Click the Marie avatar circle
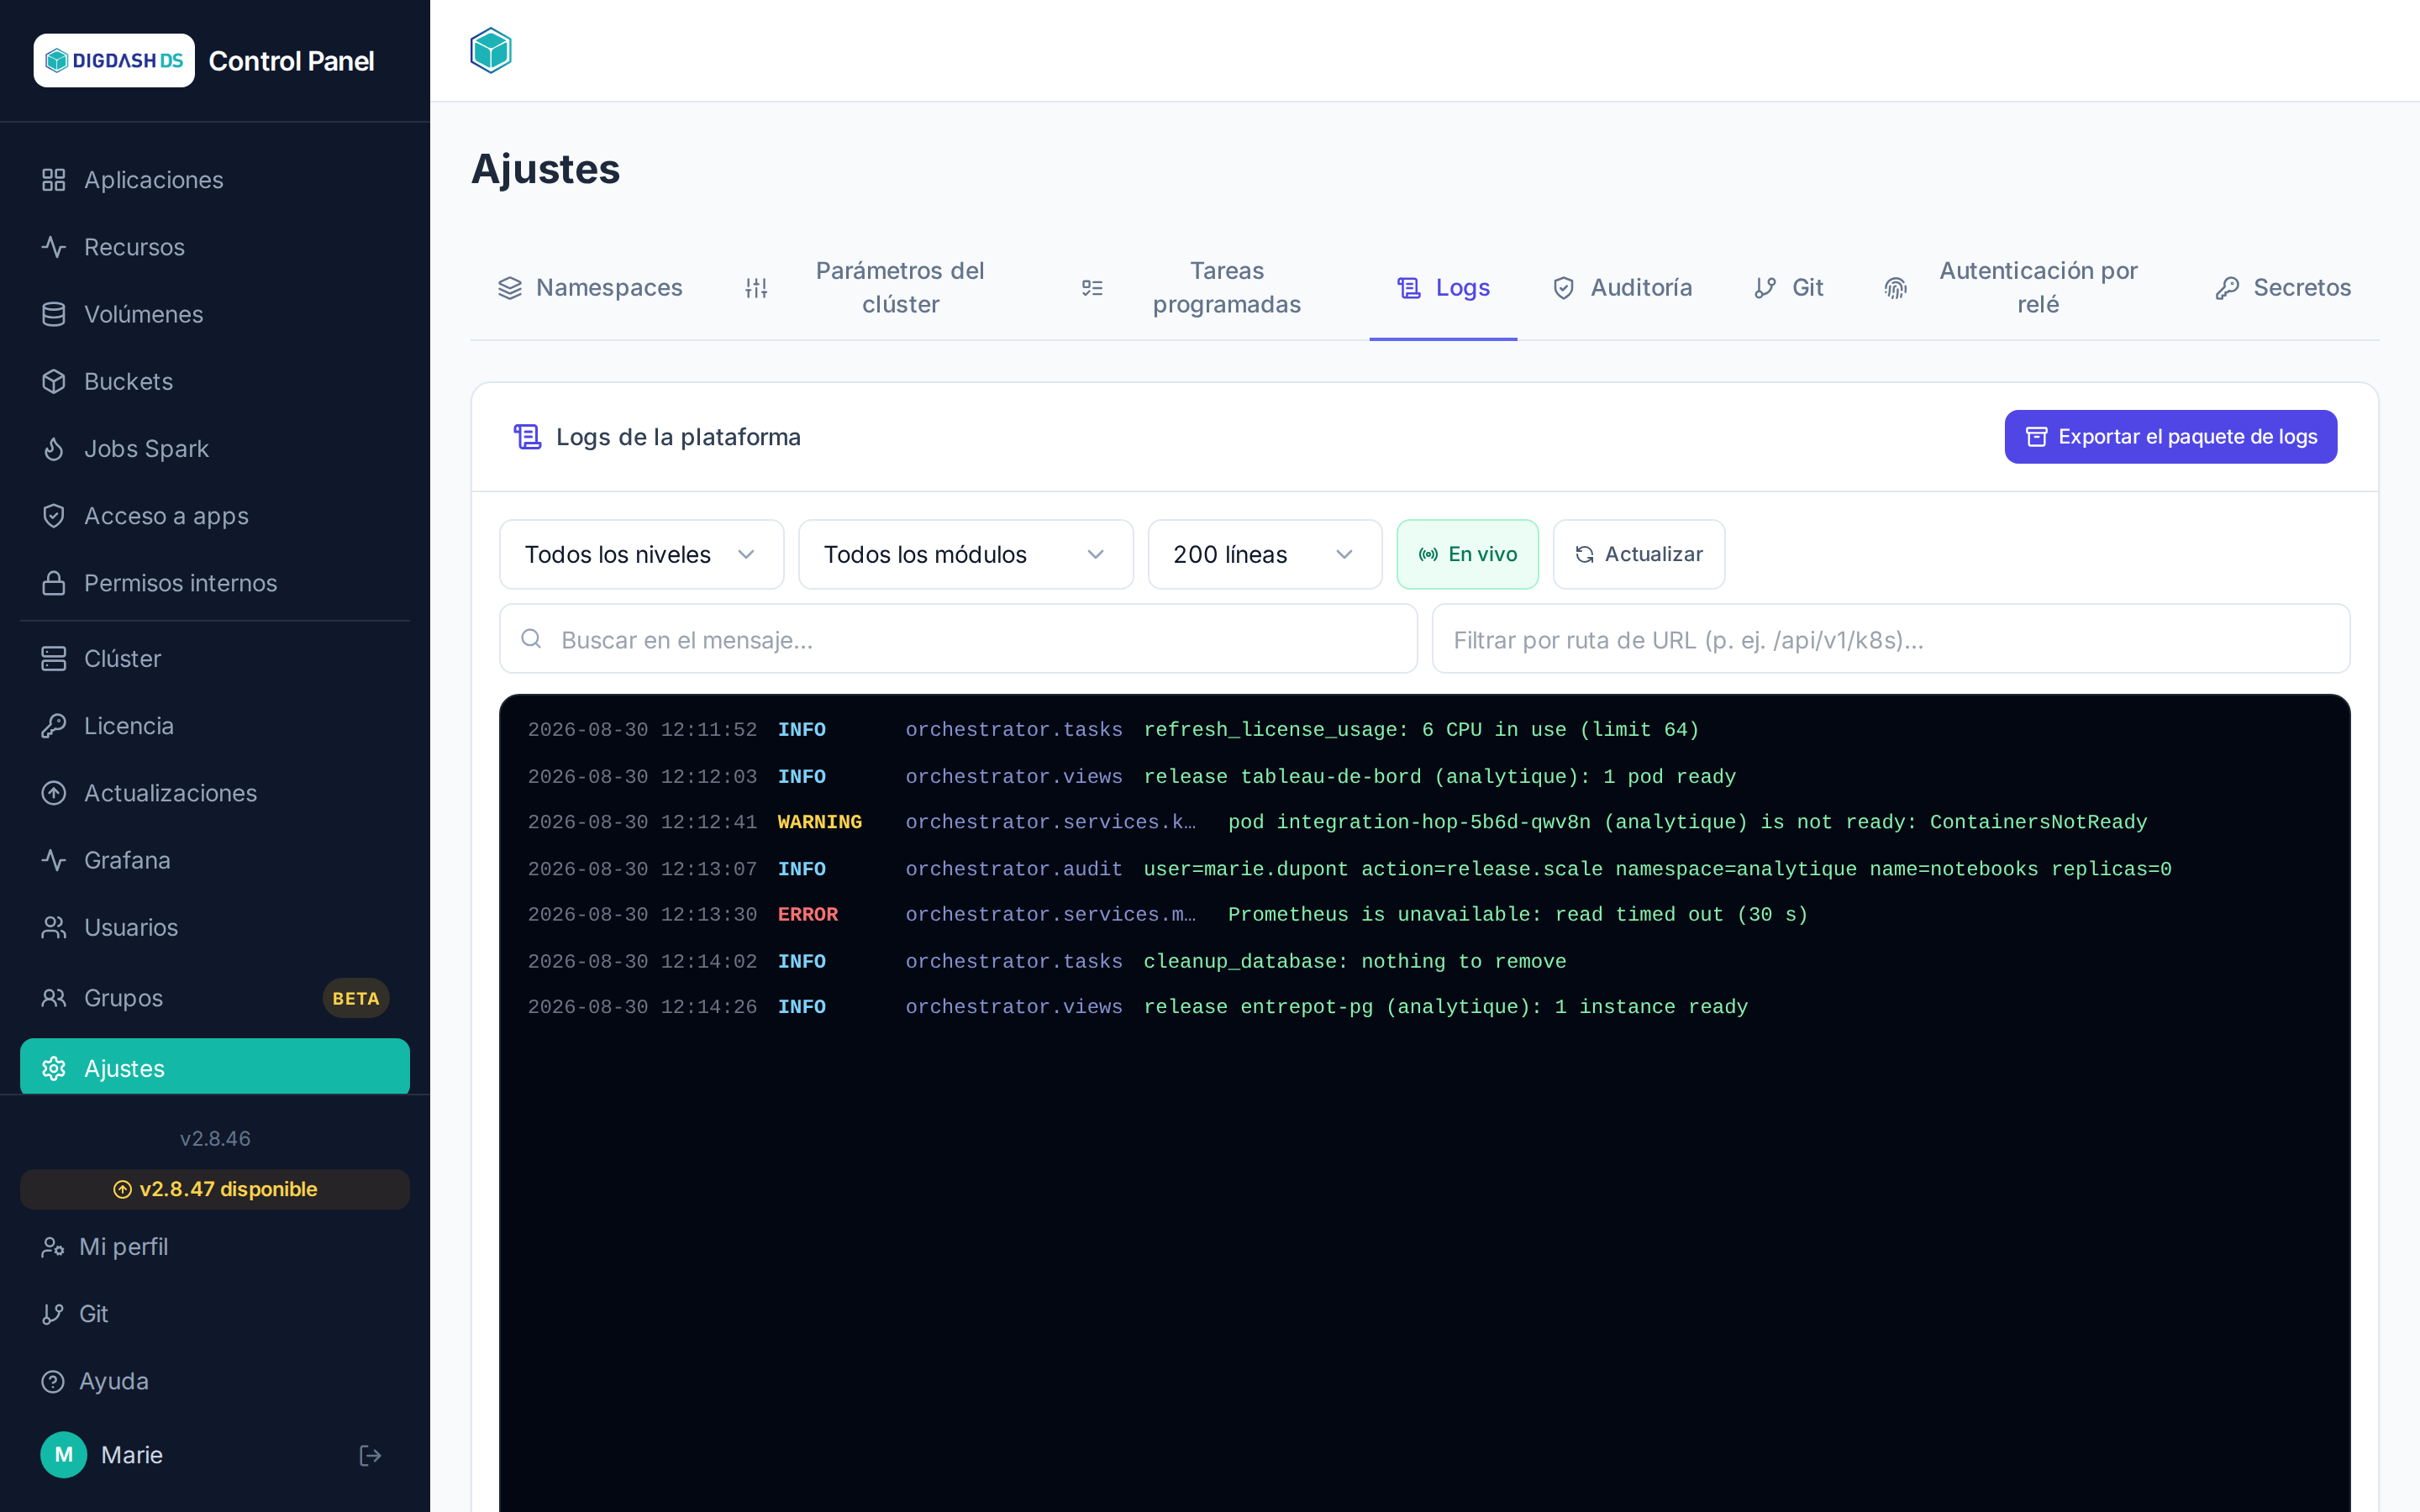 (64, 1455)
